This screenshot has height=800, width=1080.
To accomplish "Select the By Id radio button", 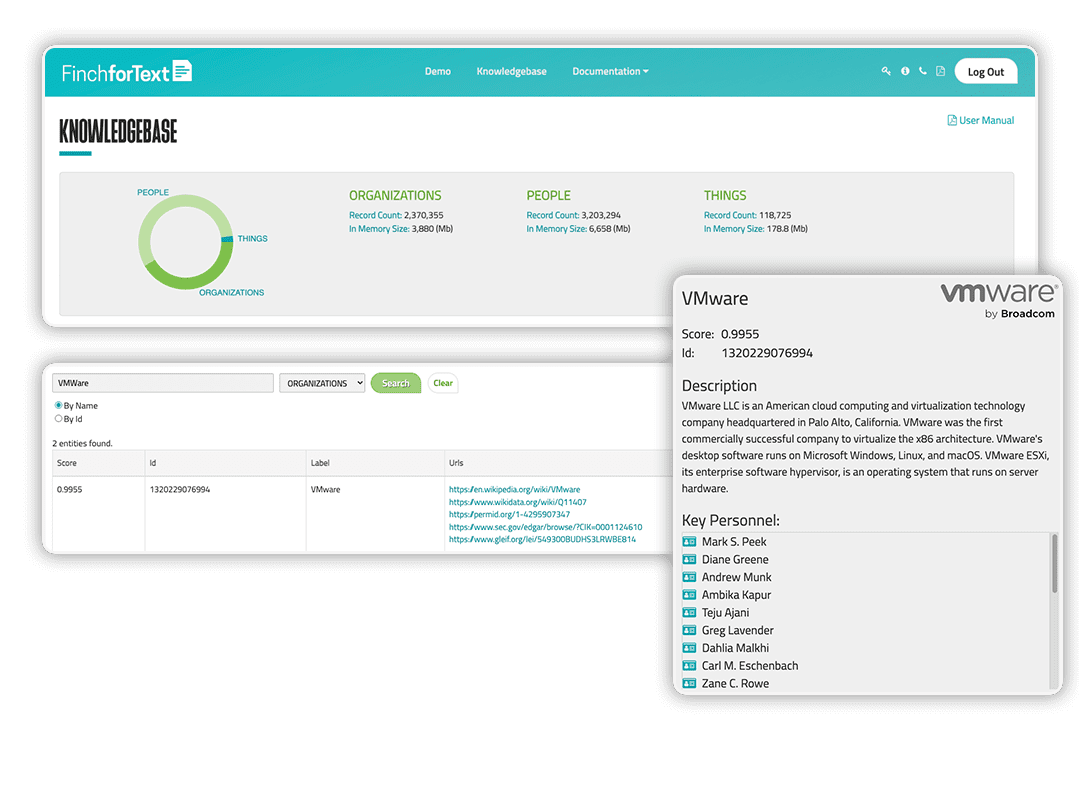I will [x=59, y=418].
